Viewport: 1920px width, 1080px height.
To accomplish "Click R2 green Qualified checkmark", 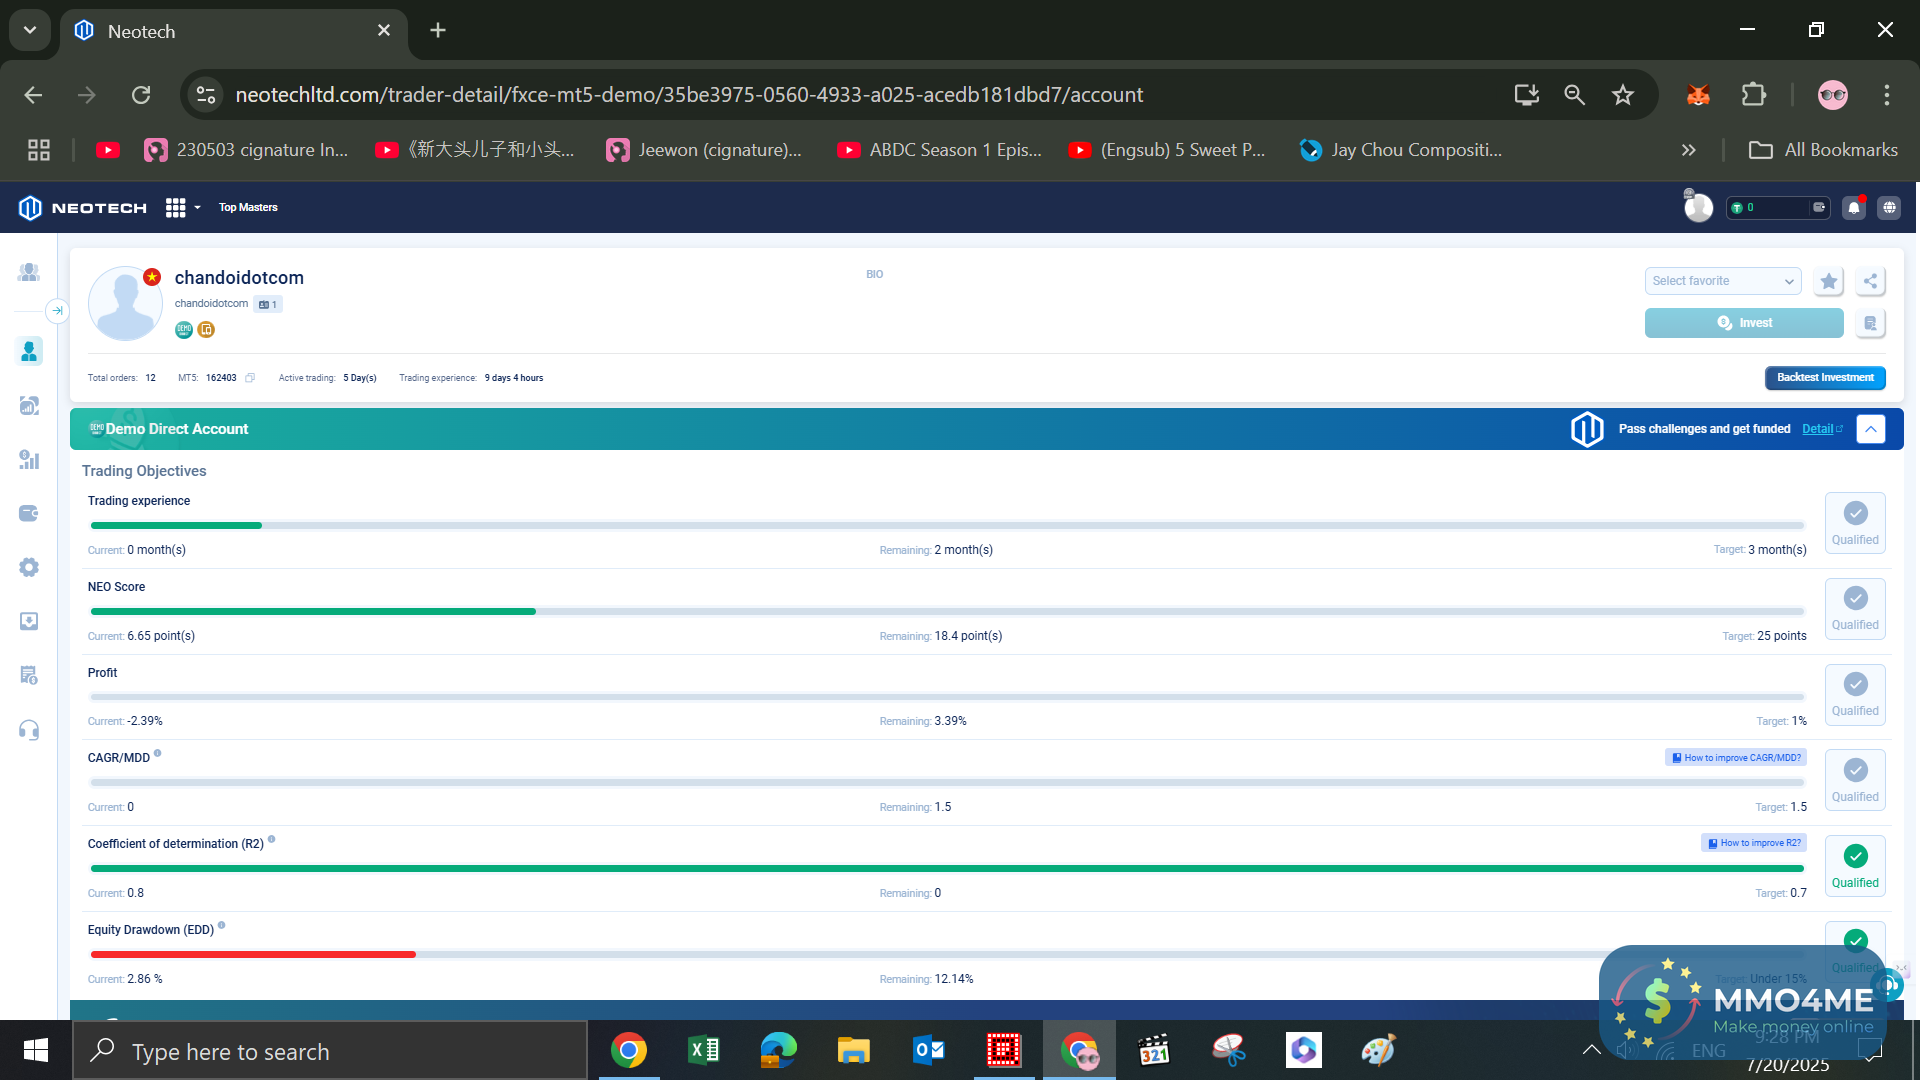I will click(1855, 856).
